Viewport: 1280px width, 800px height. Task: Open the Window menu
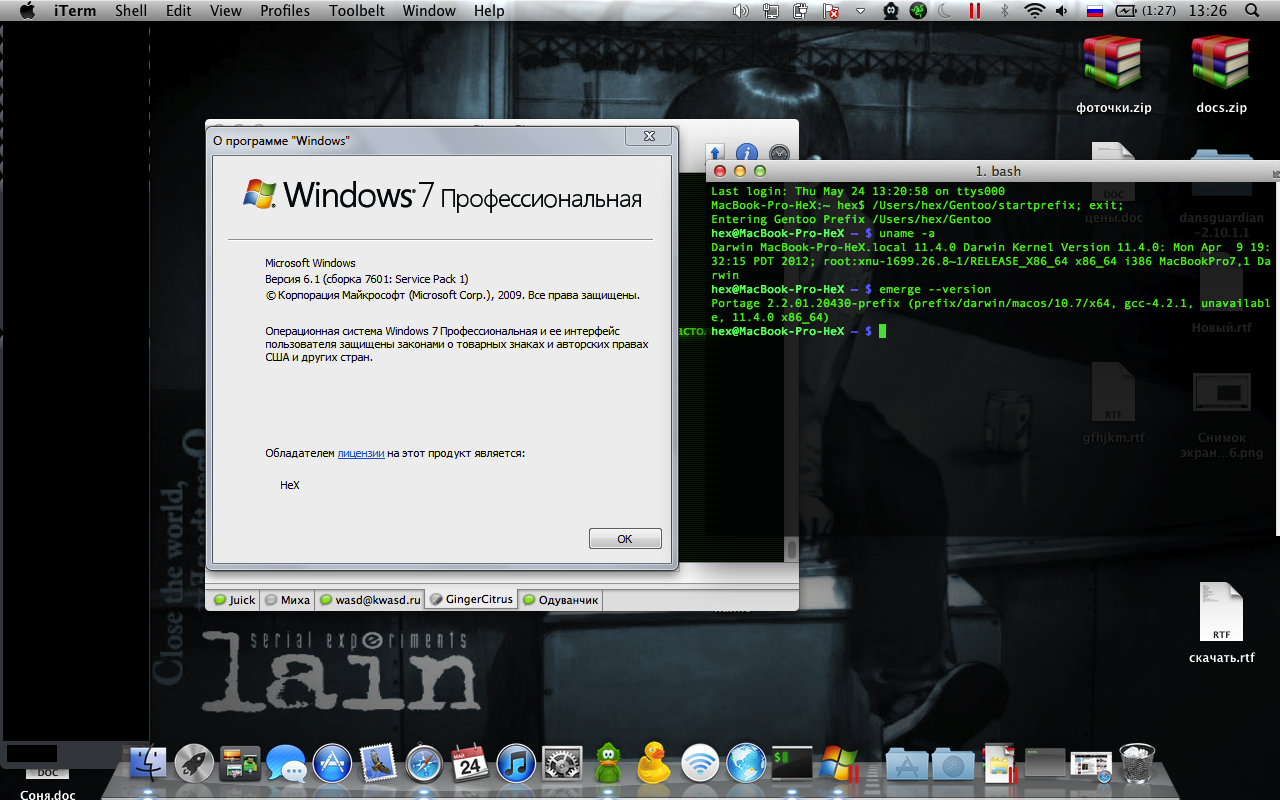[x=428, y=11]
